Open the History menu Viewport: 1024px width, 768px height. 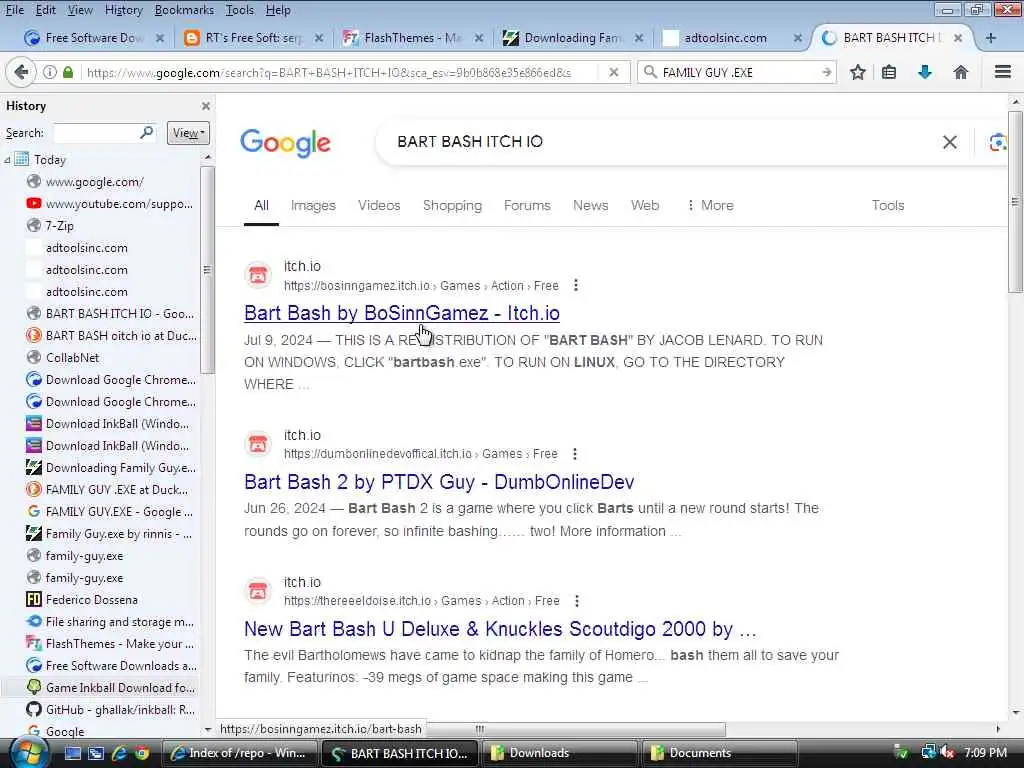(x=123, y=10)
